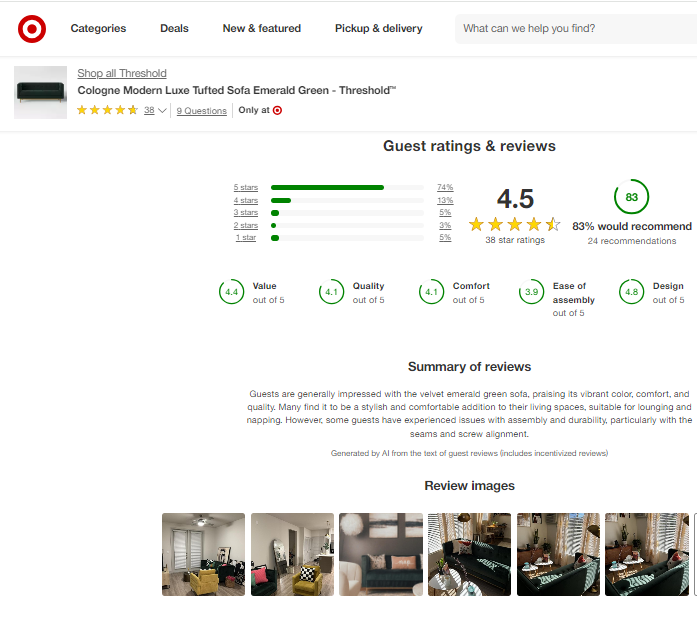Click the 3.9 Ease of assembly circle
This screenshot has height=629, width=697.
coord(531,292)
